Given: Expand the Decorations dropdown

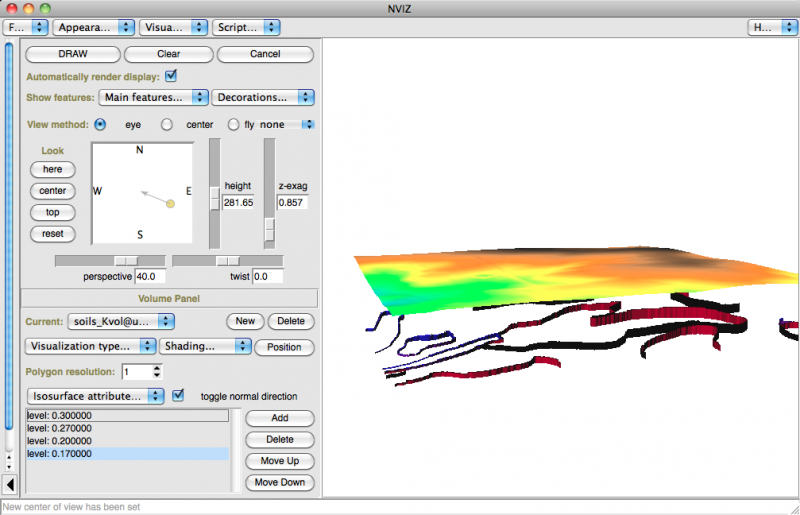Looking at the screenshot, I should [263, 98].
